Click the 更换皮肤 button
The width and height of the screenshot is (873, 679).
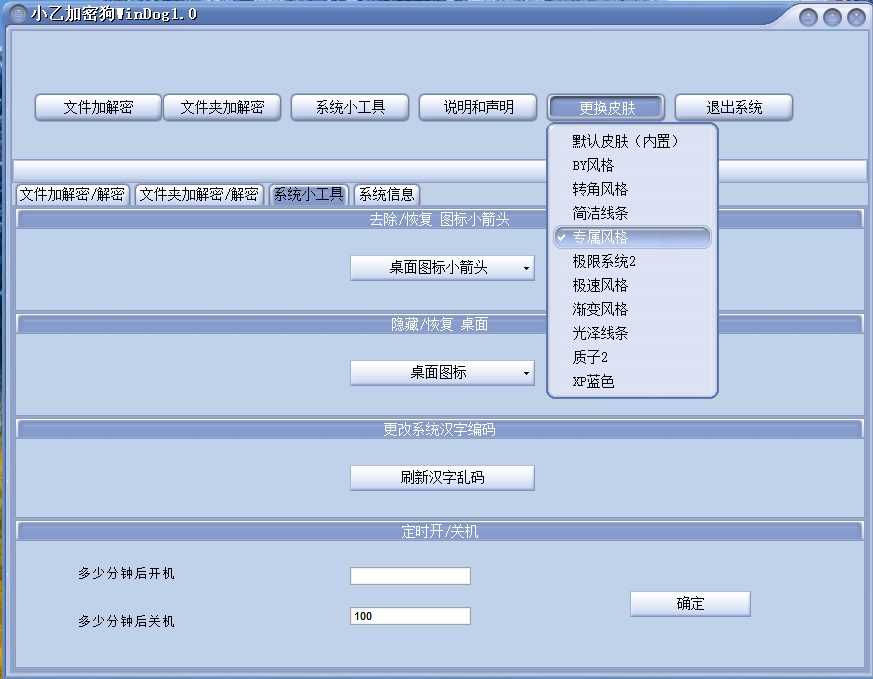(606, 107)
